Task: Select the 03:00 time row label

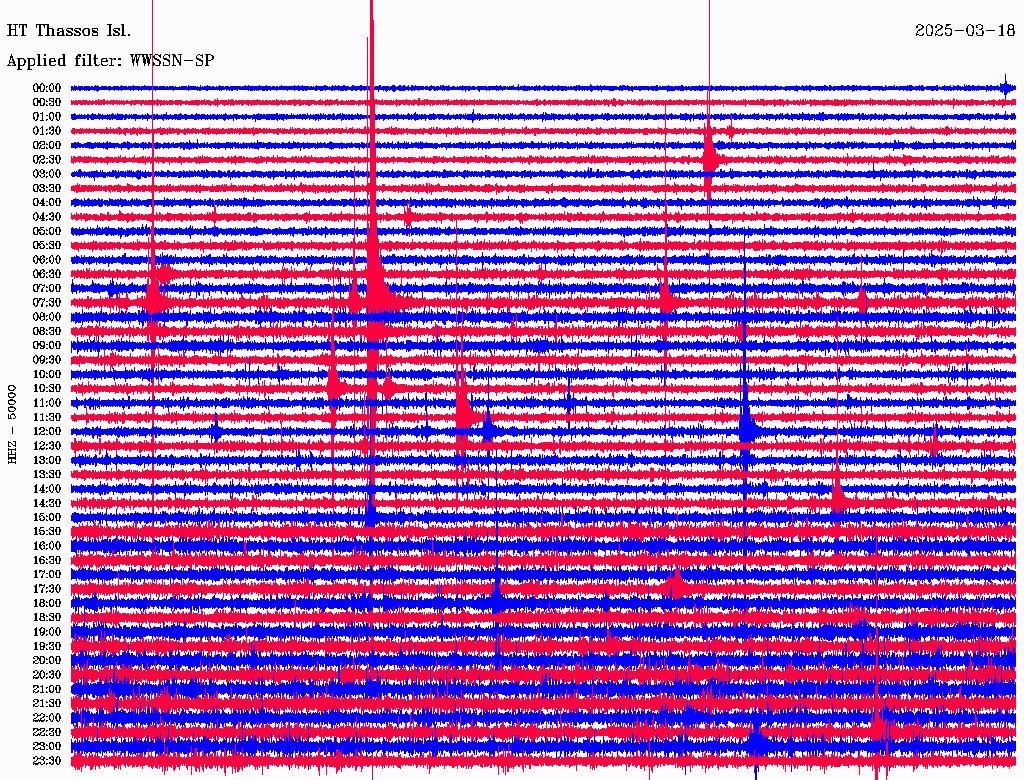Action: 47,174
